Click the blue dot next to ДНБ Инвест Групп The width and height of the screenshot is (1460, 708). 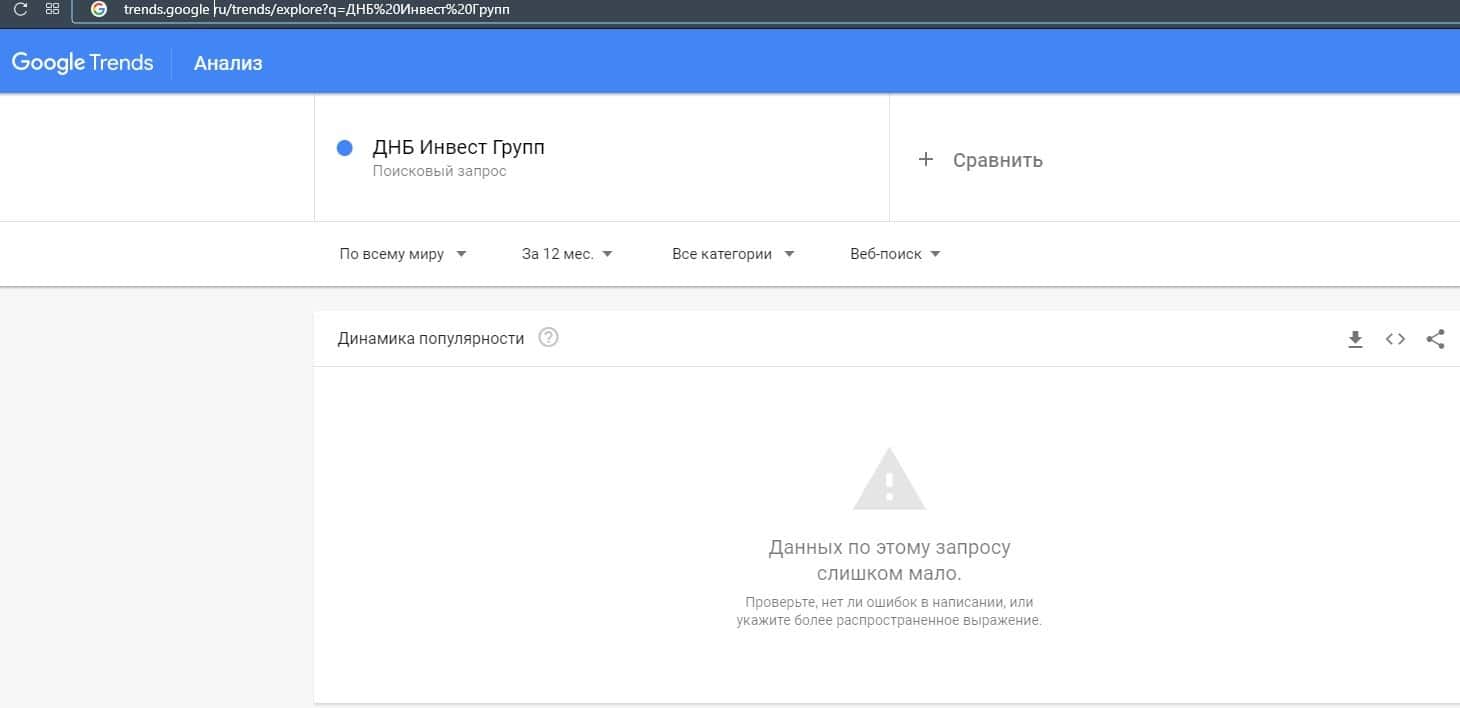345,148
